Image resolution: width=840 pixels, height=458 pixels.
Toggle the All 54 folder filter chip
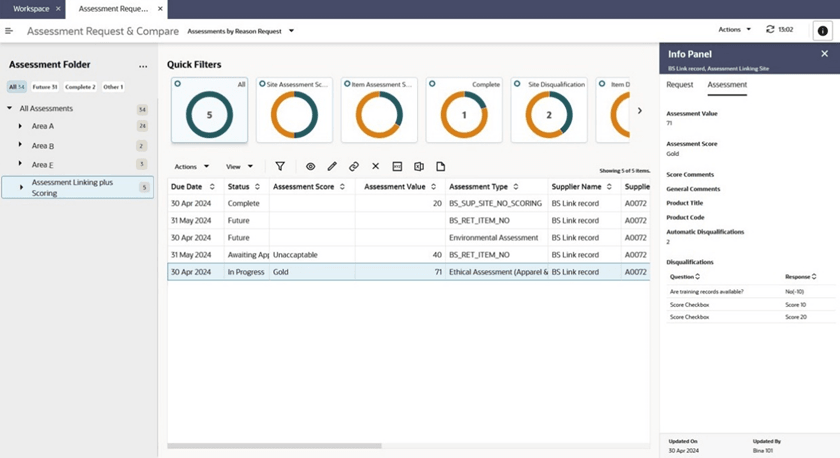17,87
